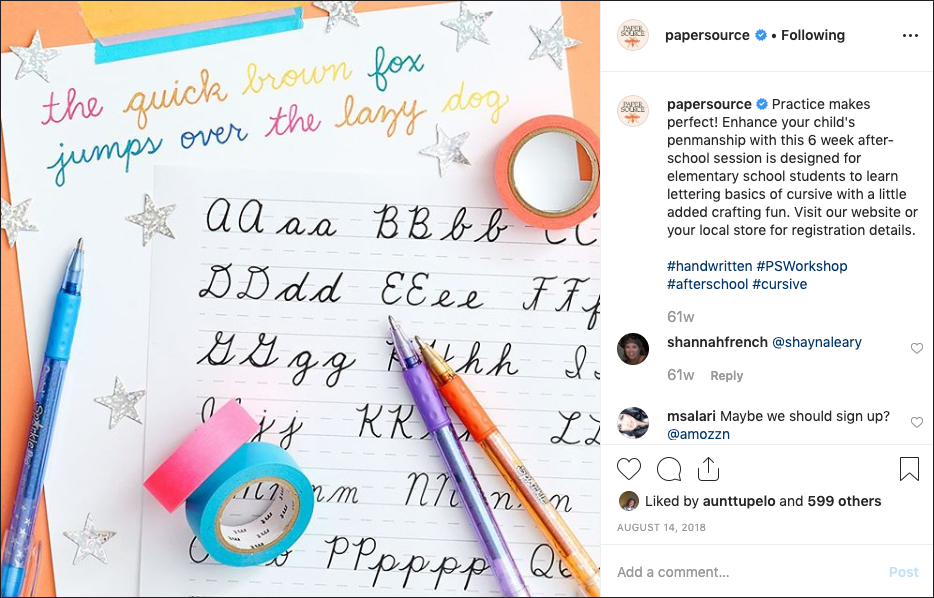Open aunttupelo liker avatar
The height and width of the screenshot is (598, 934).
pos(628,501)
